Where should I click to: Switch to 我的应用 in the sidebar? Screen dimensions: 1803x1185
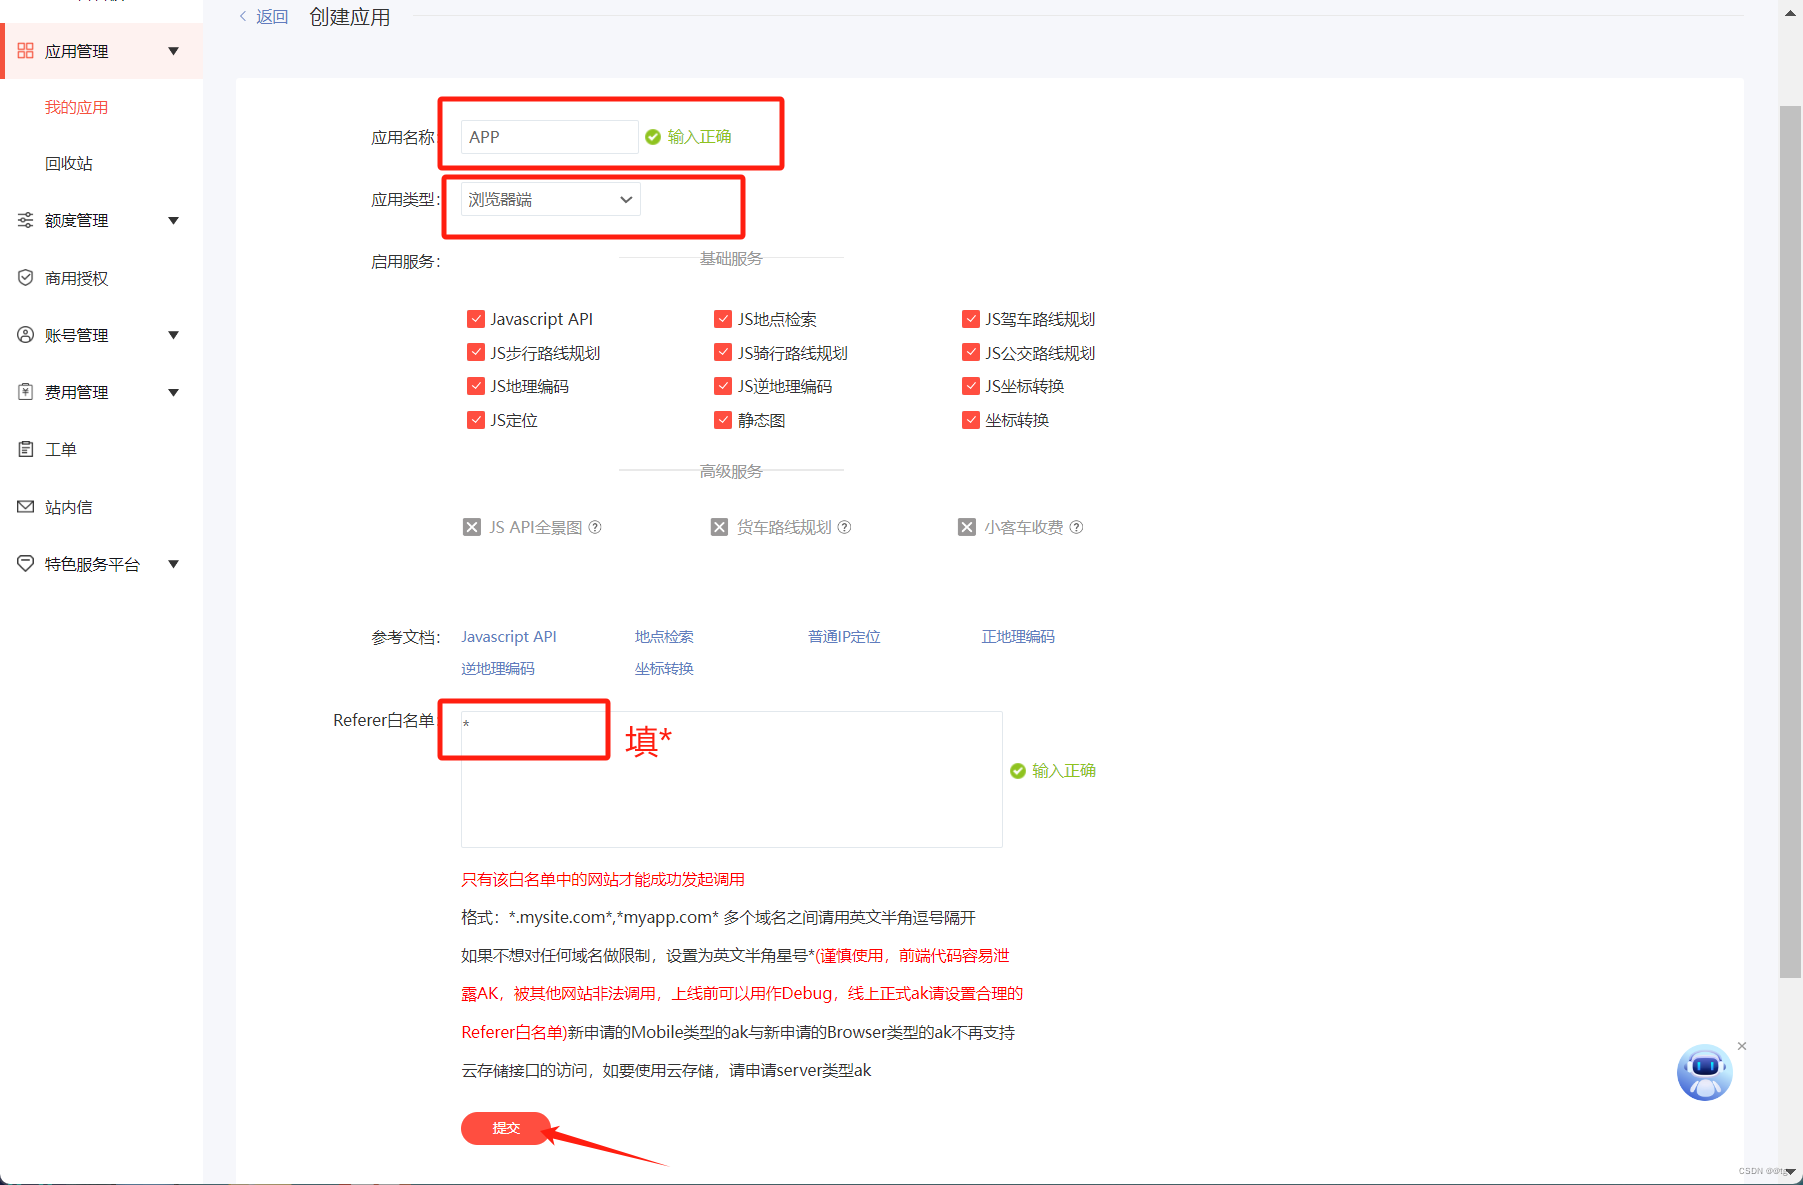(76, 107)
